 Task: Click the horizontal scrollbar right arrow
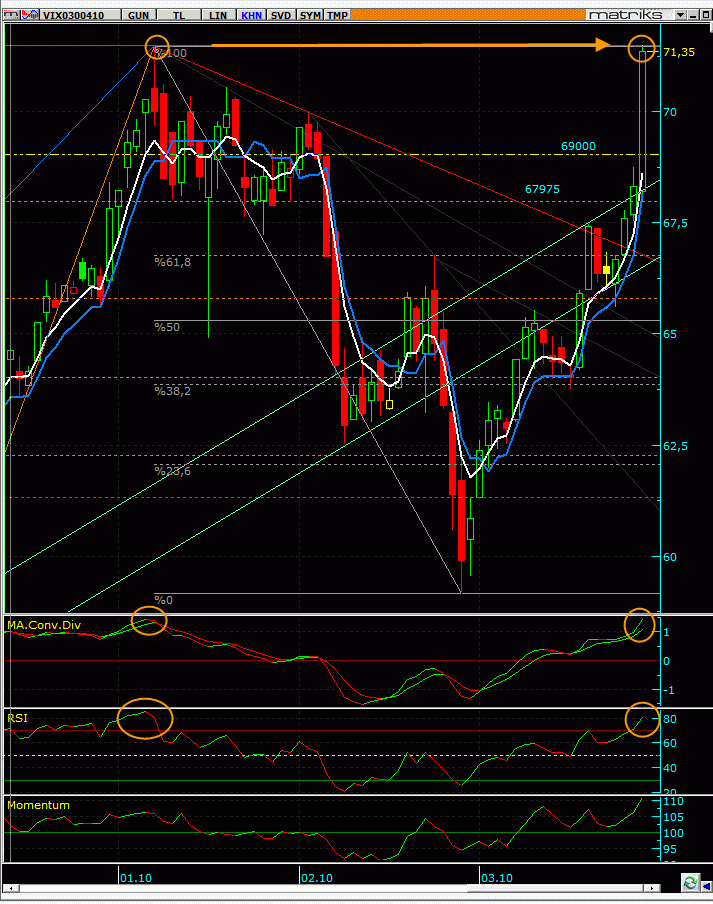pyautogui.click(x=652, y=888)
